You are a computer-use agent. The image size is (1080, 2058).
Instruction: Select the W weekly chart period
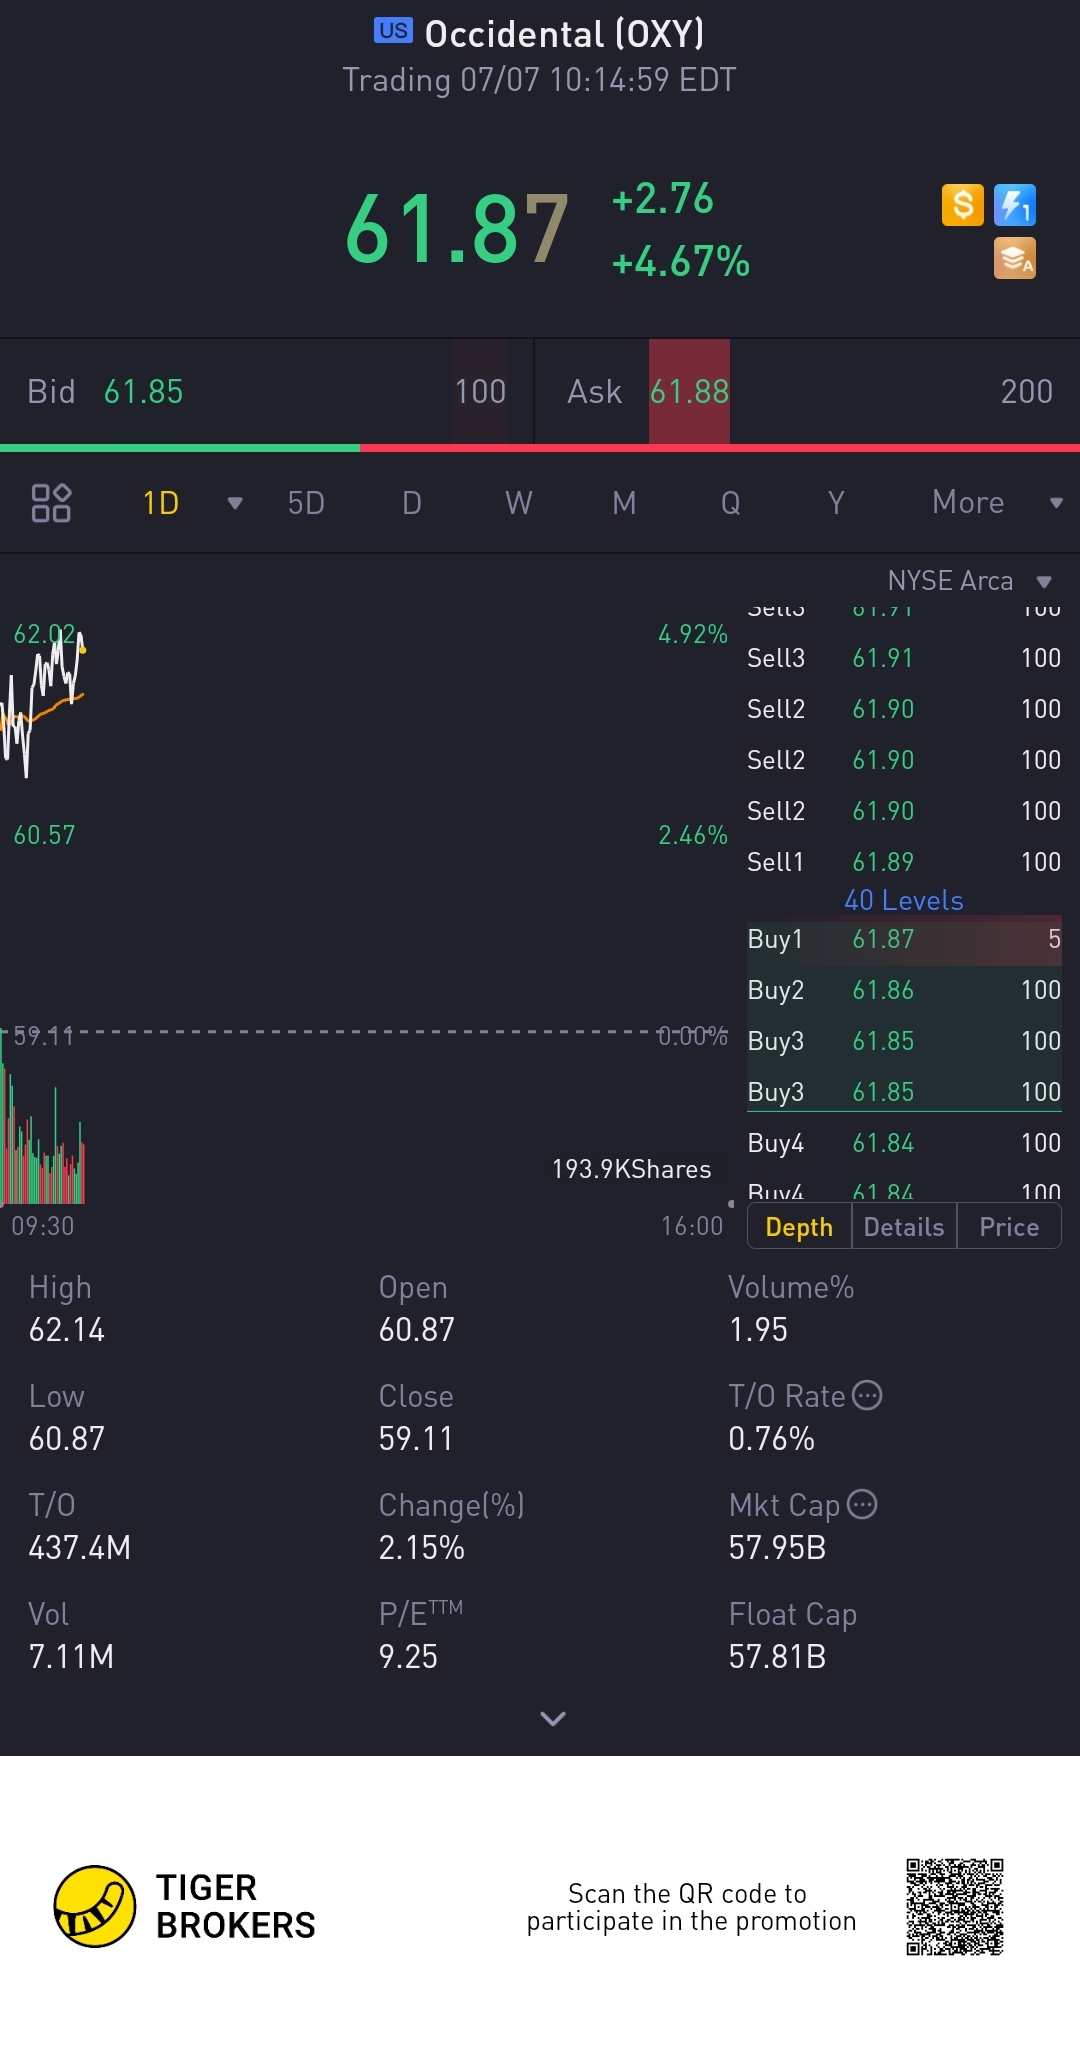click(518, 502)
